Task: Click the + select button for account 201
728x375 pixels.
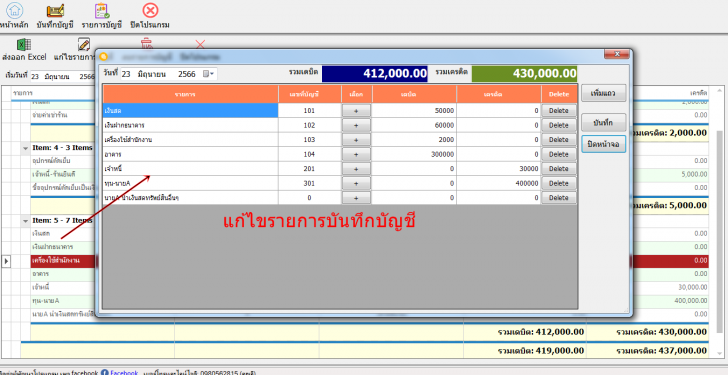Action: [x=356, y=169]
